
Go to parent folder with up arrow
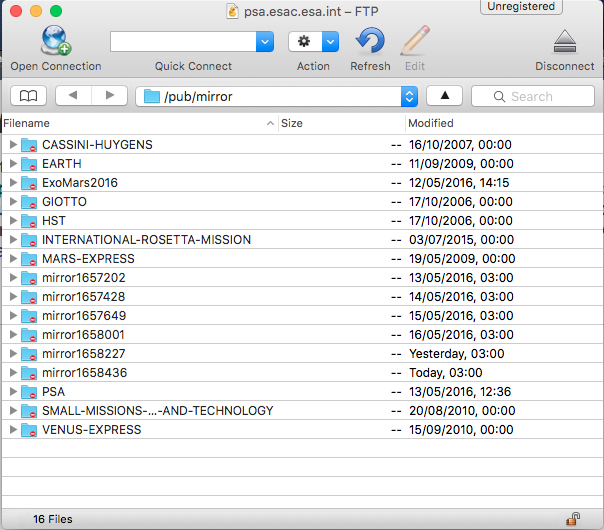445,96
